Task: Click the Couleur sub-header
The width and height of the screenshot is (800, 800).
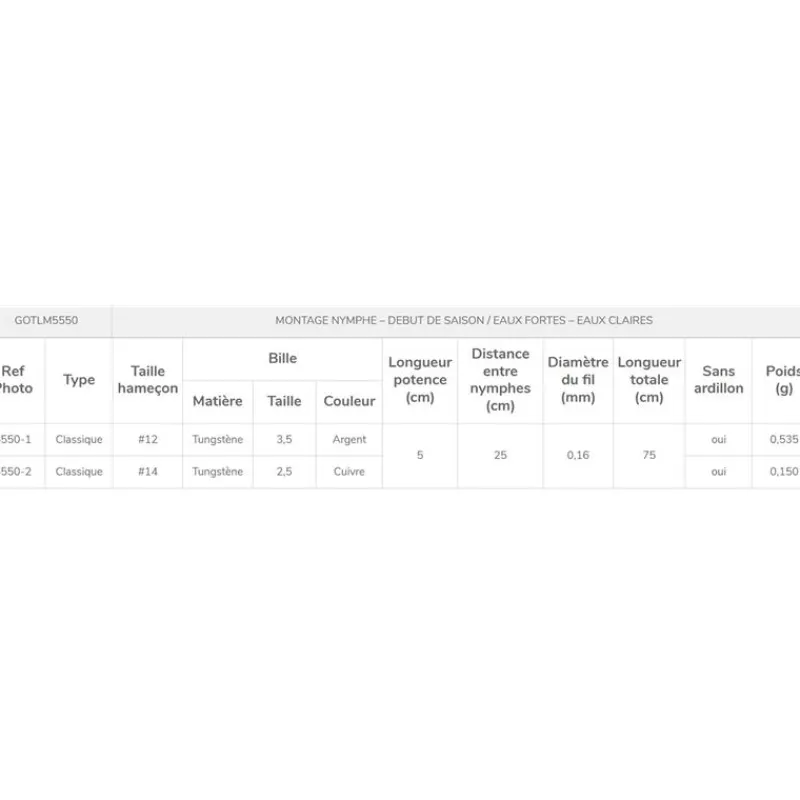Action: pos(349,402)
